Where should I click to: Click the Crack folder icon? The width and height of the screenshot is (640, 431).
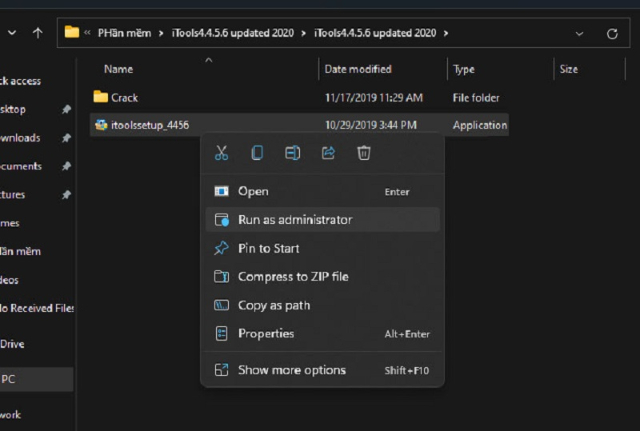pyautogui.click(x=100, y=97)
